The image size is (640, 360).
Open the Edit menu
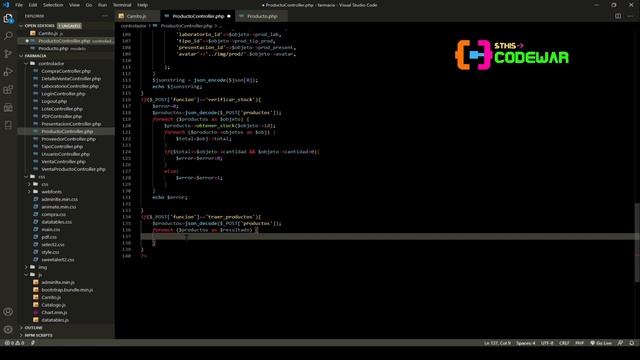point(33,5)
